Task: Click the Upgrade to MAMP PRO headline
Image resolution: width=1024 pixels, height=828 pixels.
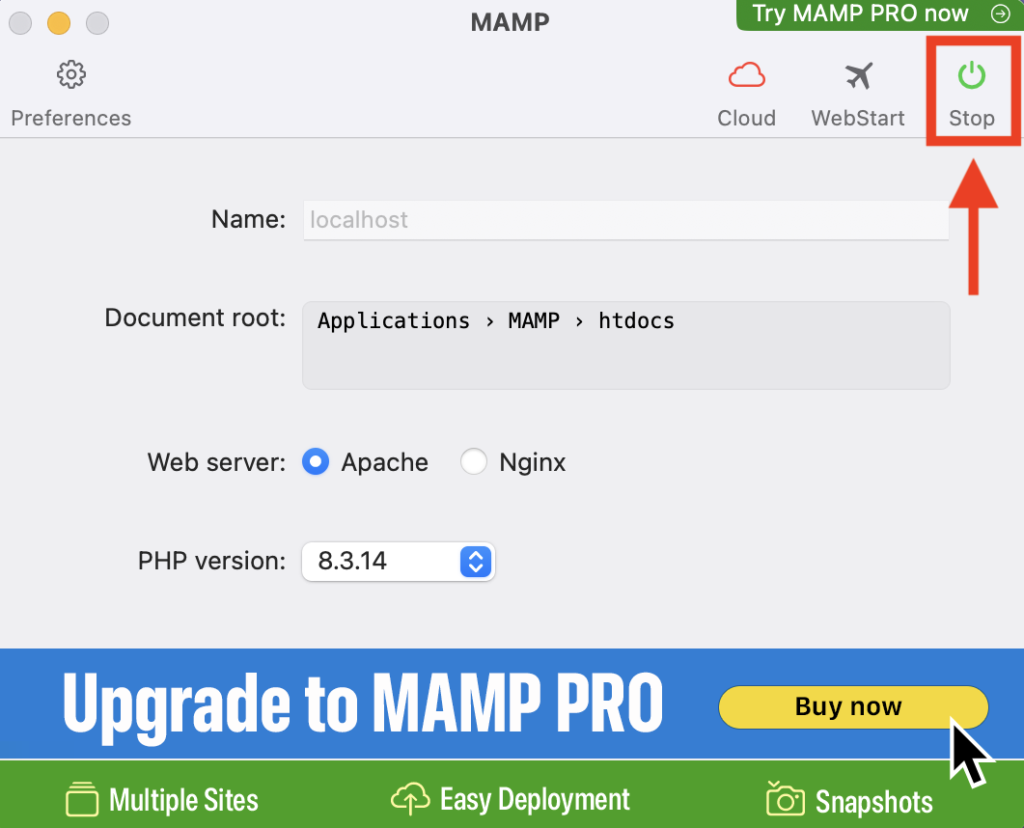Action: point(363,706)
